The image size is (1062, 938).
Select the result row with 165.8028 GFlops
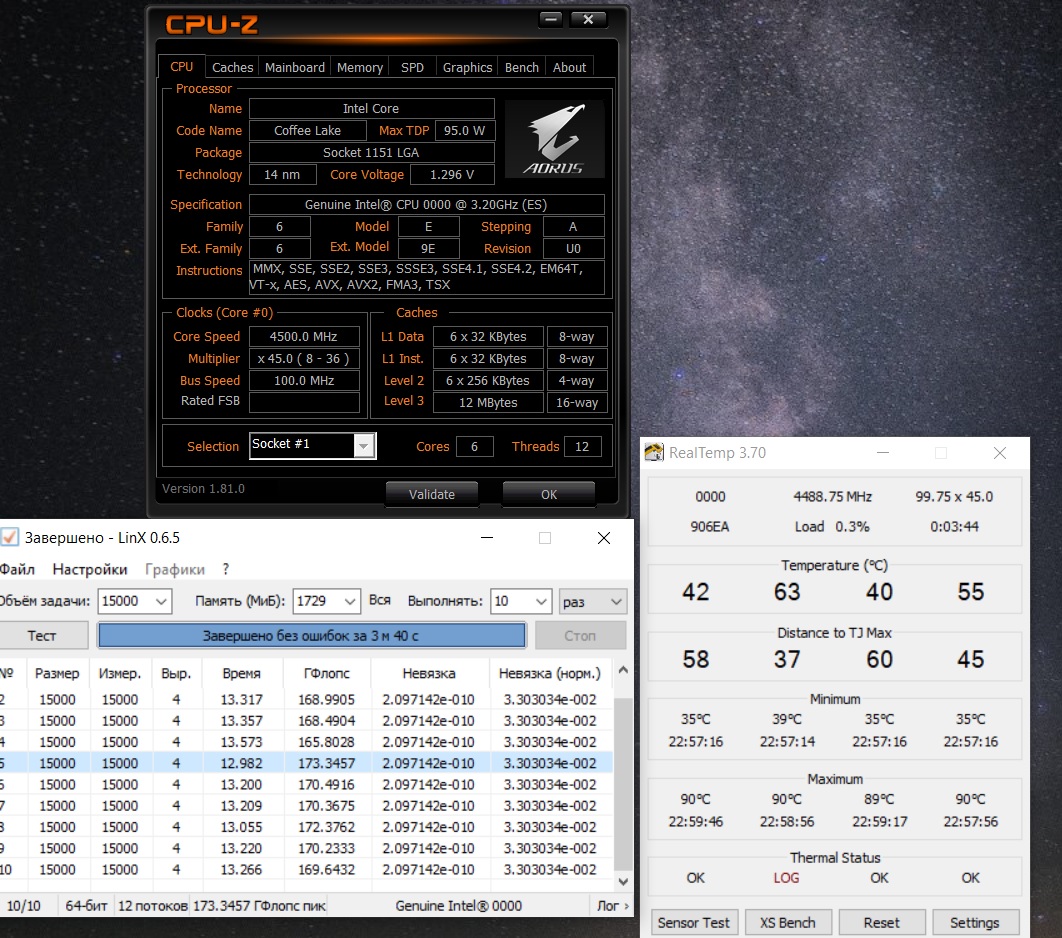click(x=306, y=742)
